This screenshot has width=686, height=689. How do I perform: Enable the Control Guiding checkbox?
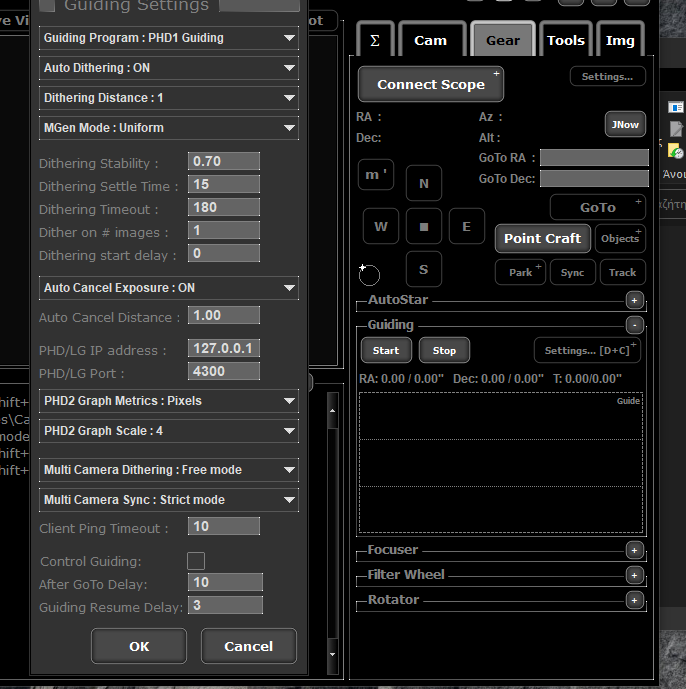196,561
